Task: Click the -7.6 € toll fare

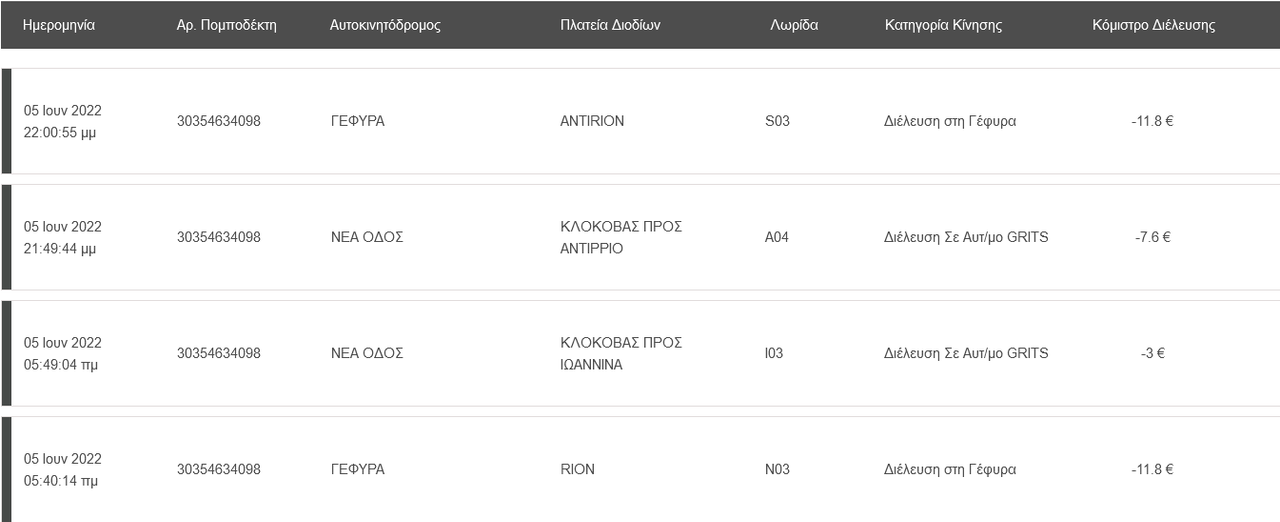Action: tap(1152, 237)
